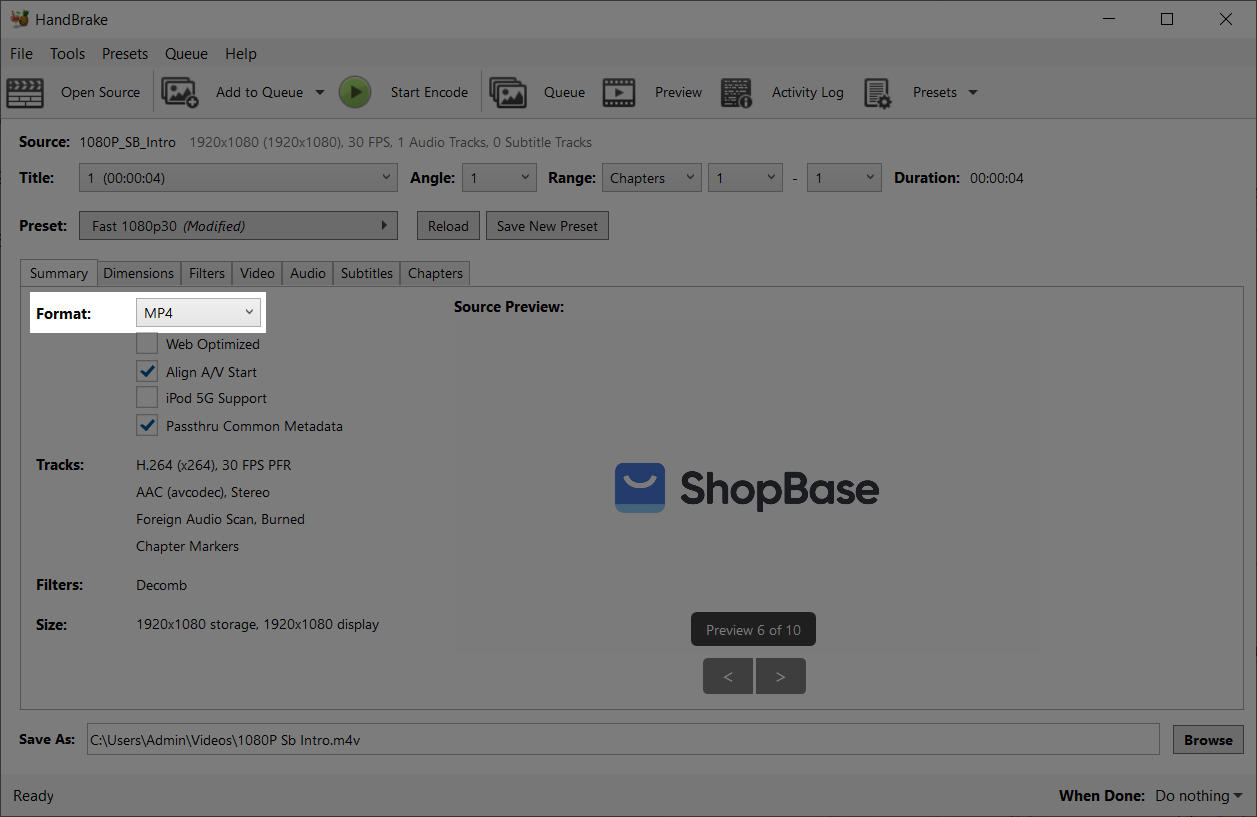Click the green Start Encode play icon
The image size is (1257, 817).
coord(354,92)
